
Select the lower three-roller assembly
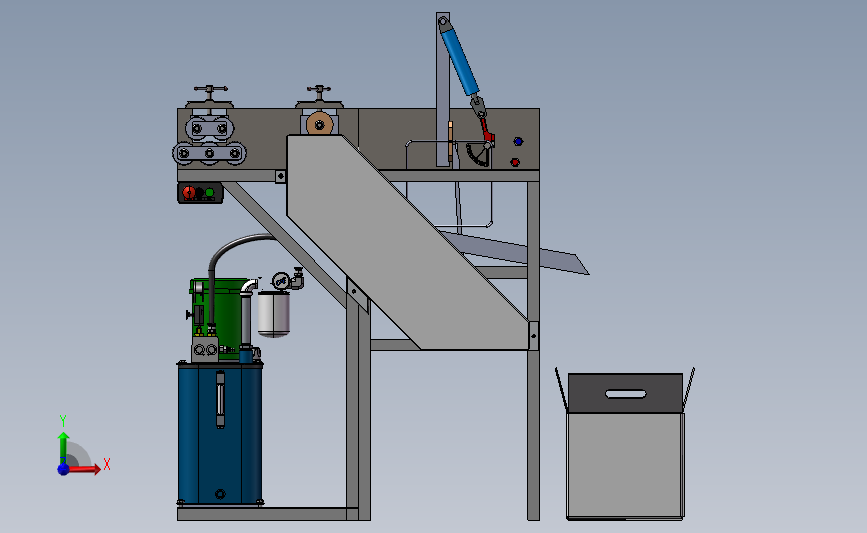210,153
